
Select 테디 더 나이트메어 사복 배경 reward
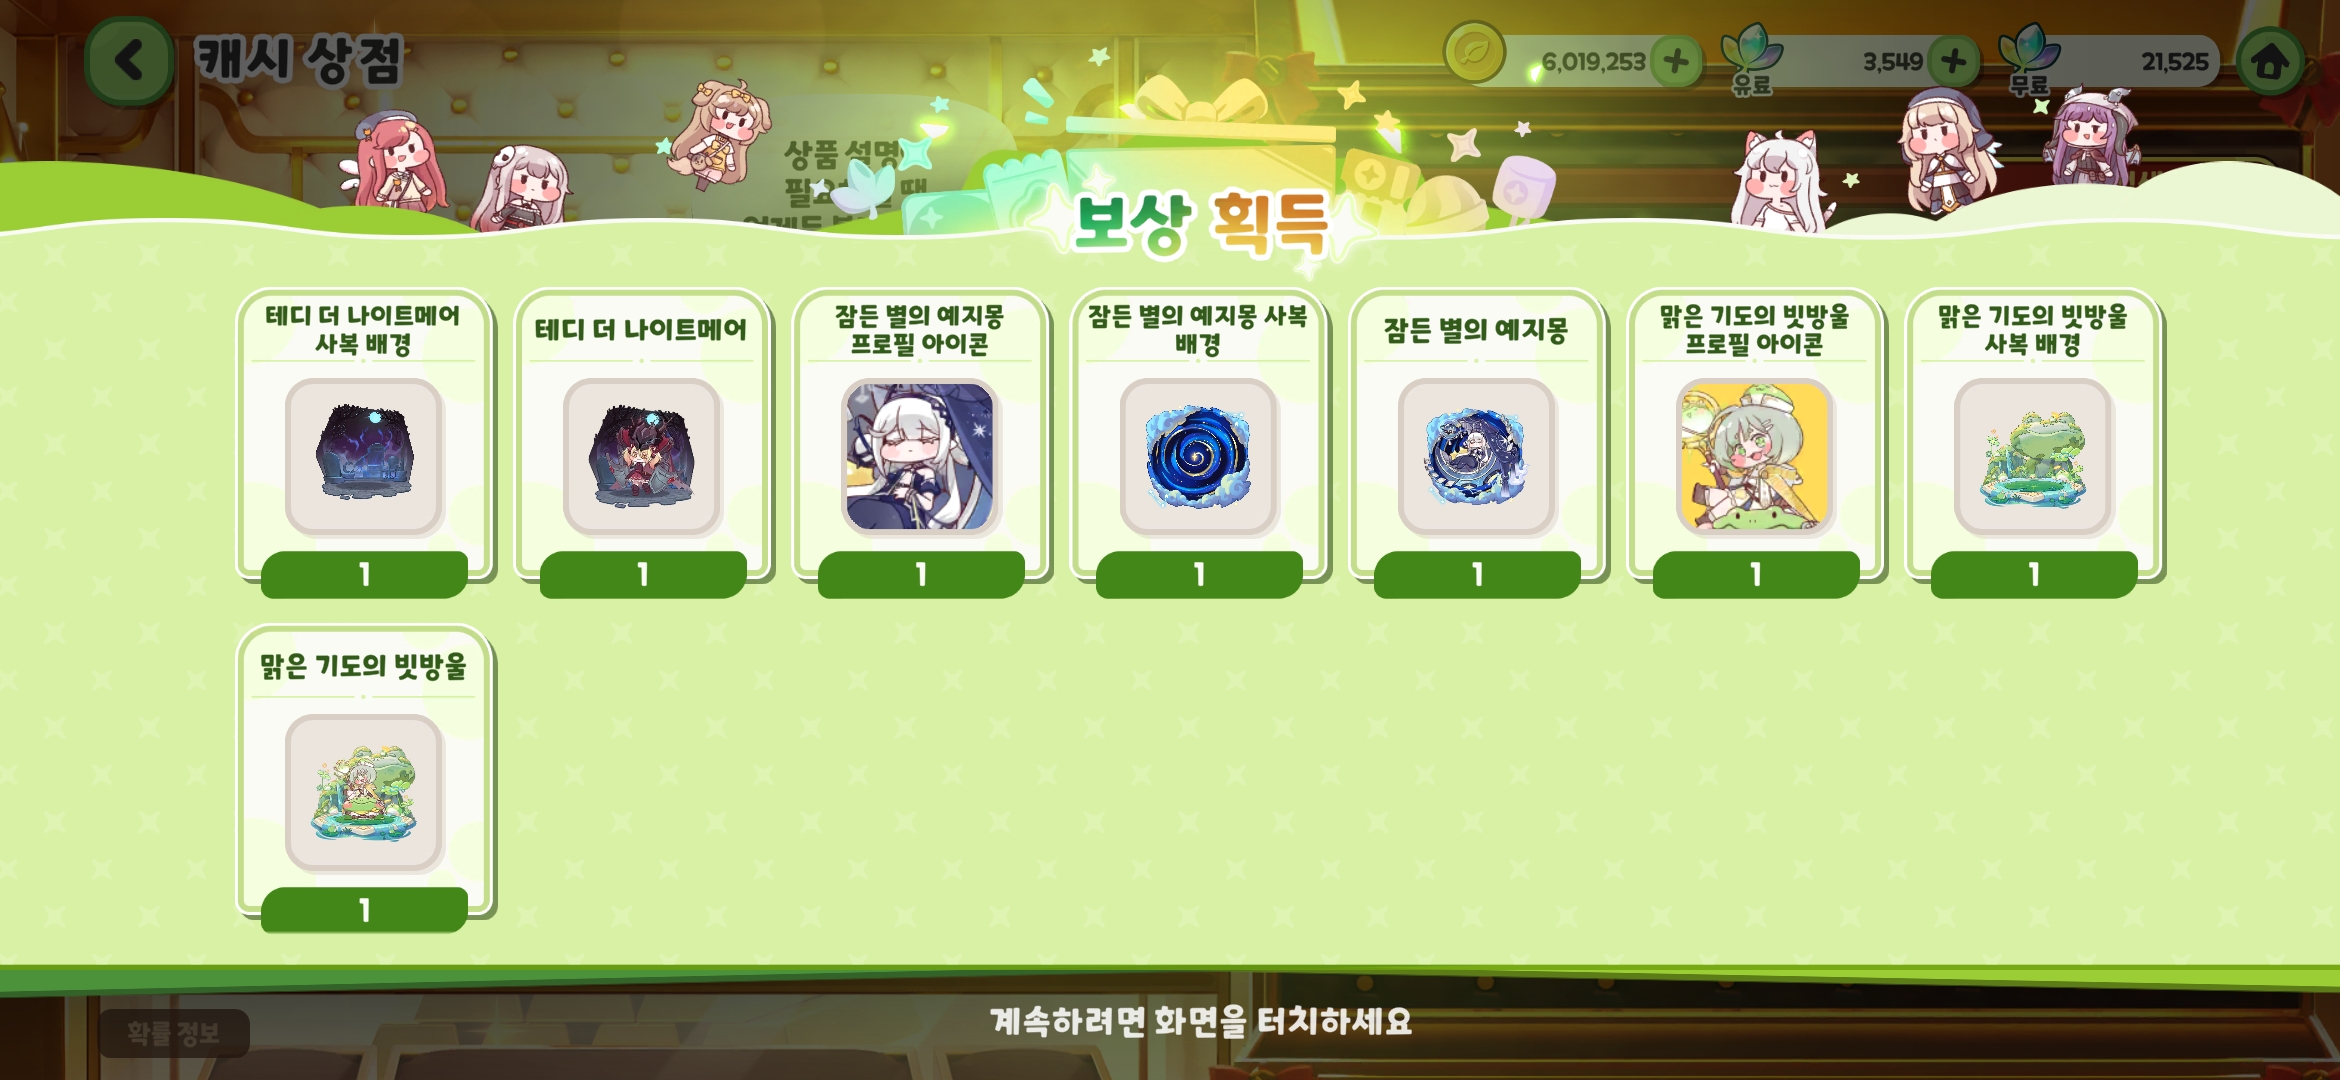[x=364, y=445]
